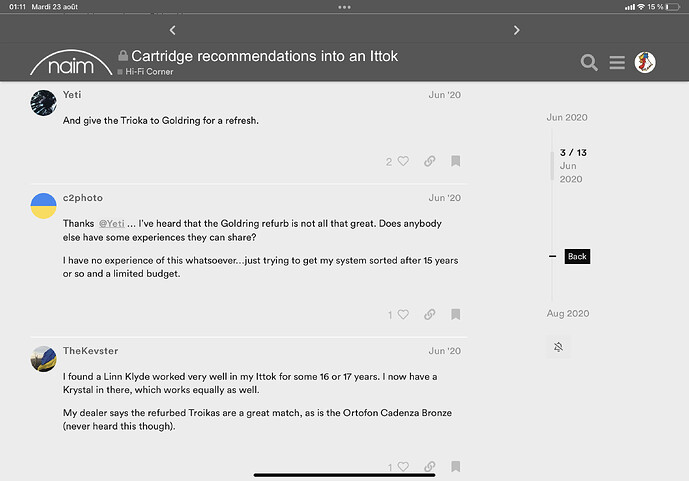Copy link to c2photo's post
The width and height of the screenshot is (689, 481).
429,314
